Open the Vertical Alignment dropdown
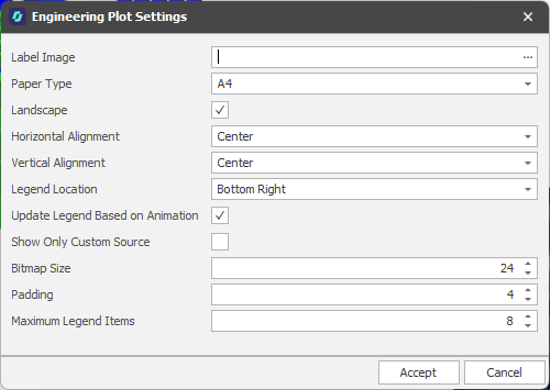Screen dimensions: 550x390 (374, 163)
